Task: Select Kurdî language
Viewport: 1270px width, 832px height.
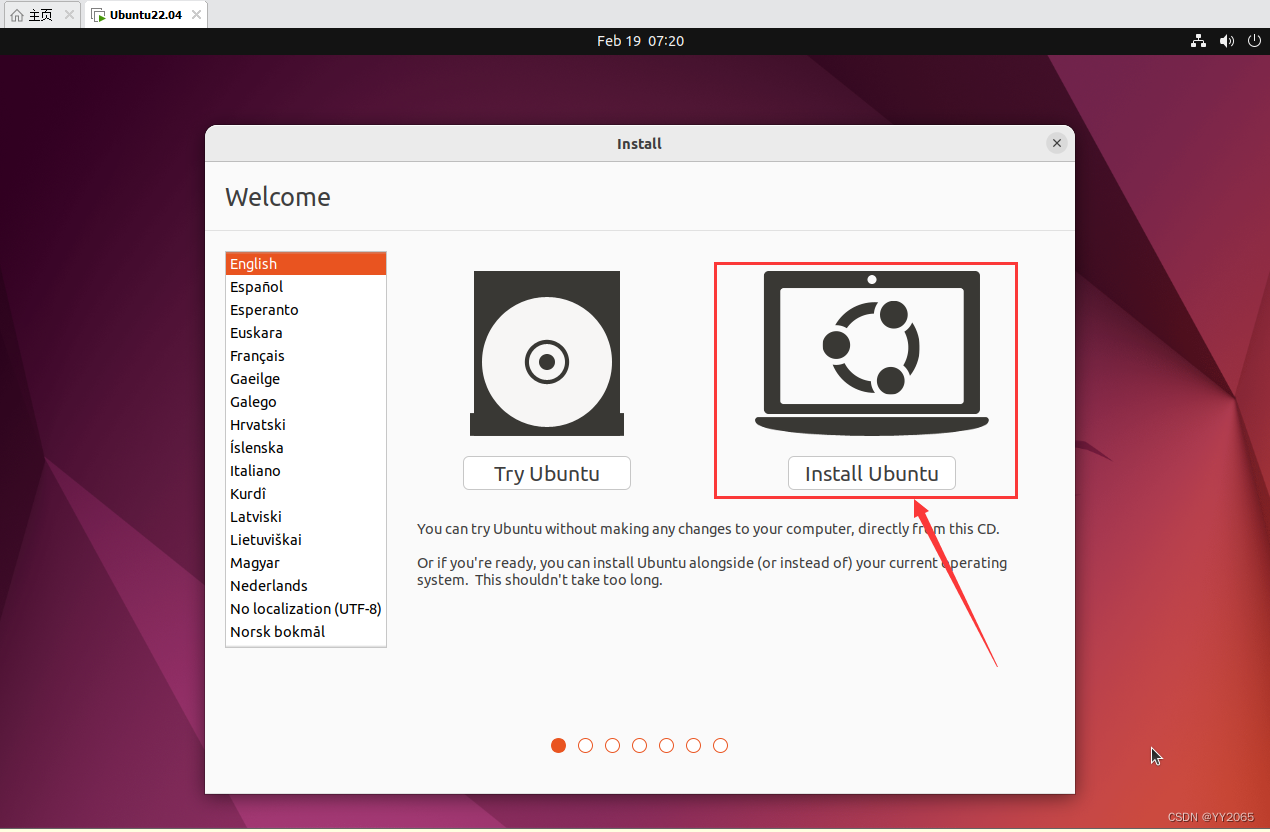Action: pos(306,494)
